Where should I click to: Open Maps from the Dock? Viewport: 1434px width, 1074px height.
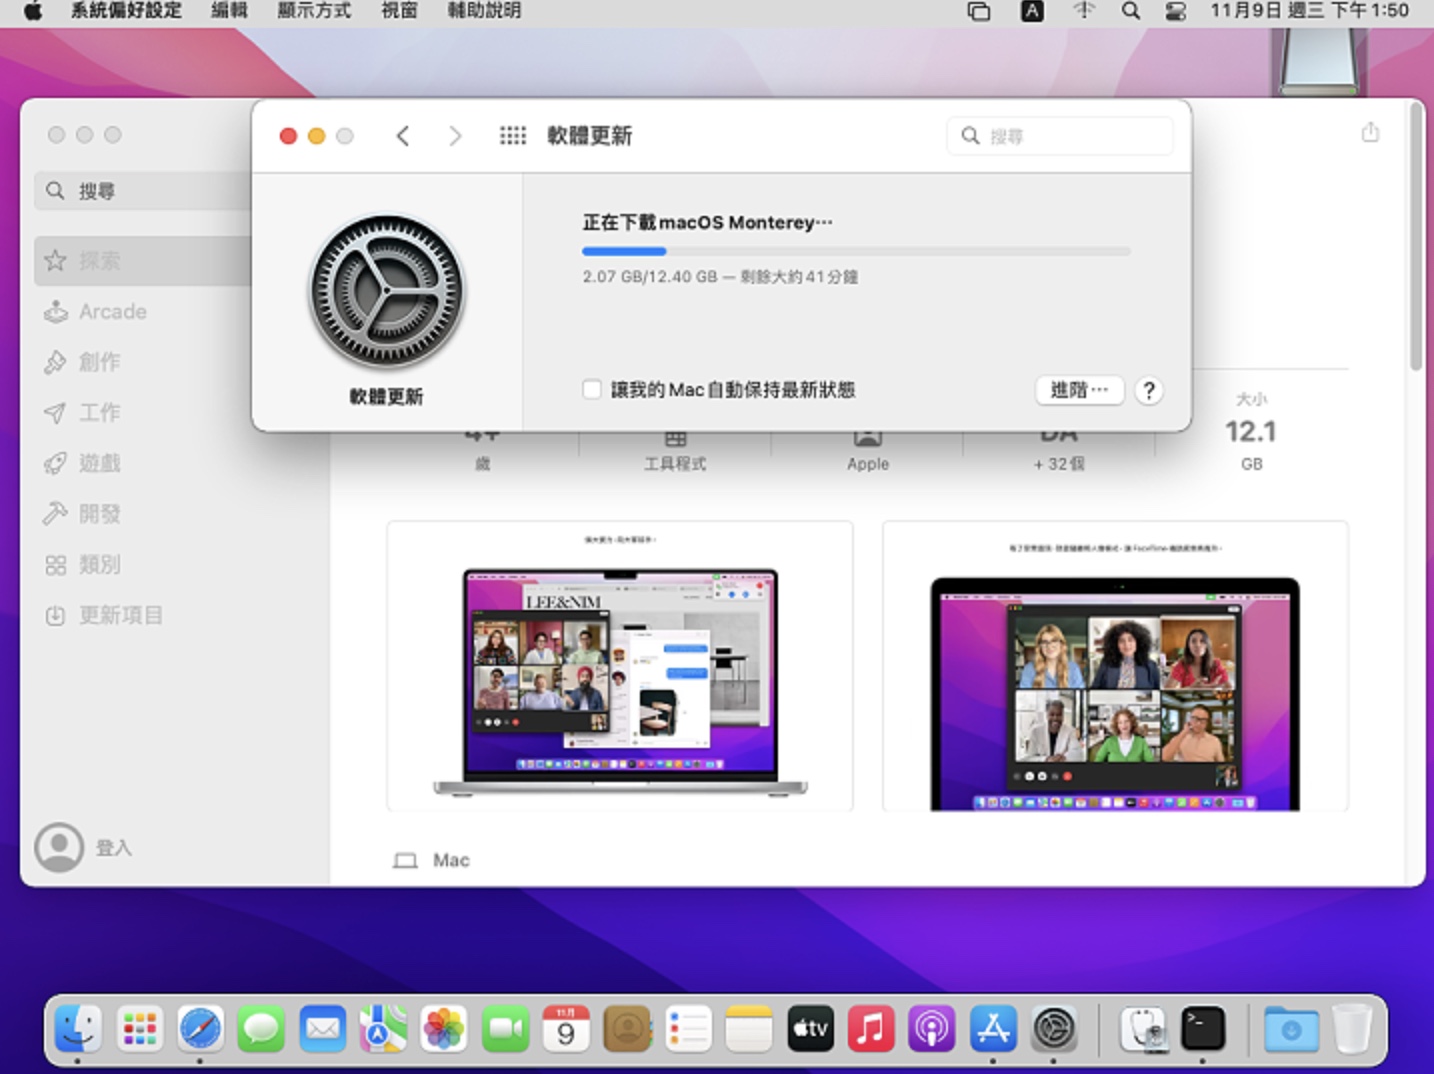click(x=383, y=1028)
